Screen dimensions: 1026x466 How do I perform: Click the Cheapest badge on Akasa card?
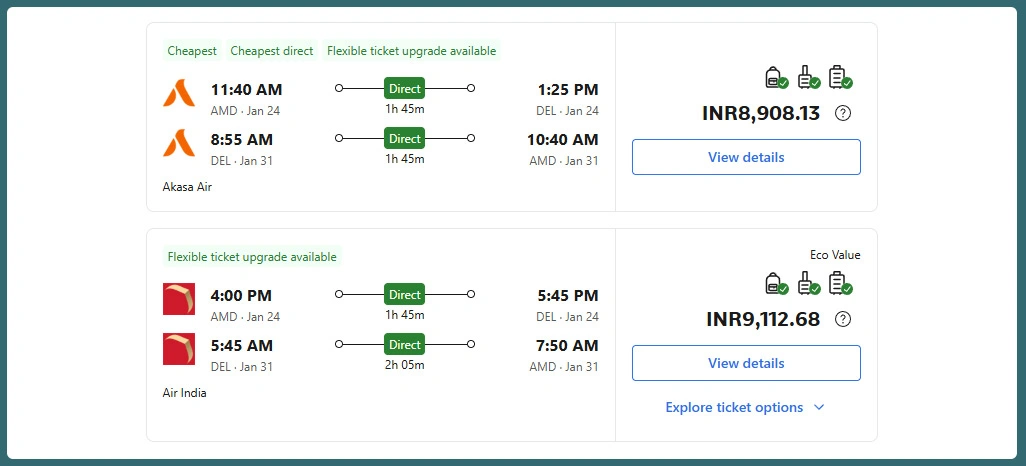192,51
